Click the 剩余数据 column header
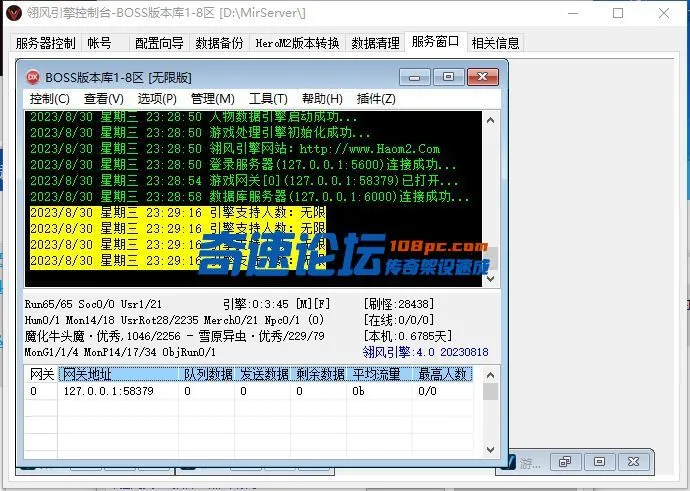Viewport: 690px width, 491px height. [318, 374]
